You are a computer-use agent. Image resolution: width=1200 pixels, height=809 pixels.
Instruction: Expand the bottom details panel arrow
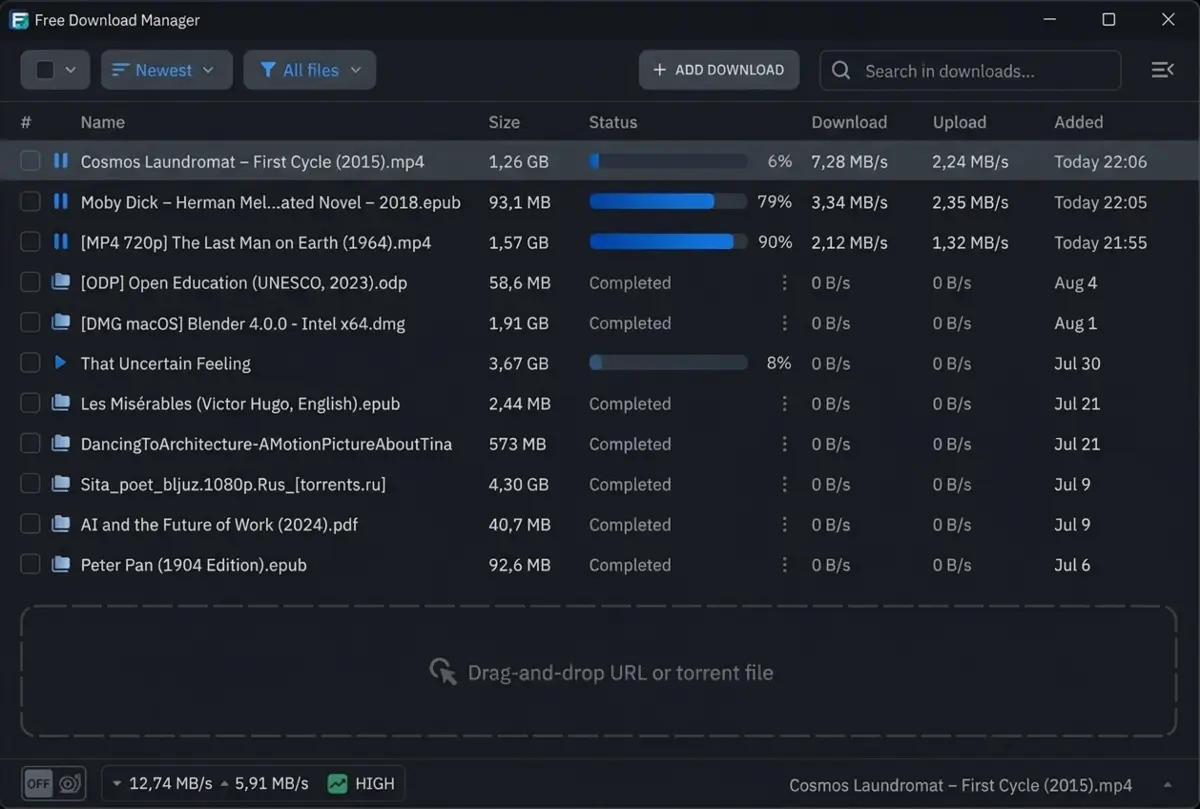coord(1167,785)
